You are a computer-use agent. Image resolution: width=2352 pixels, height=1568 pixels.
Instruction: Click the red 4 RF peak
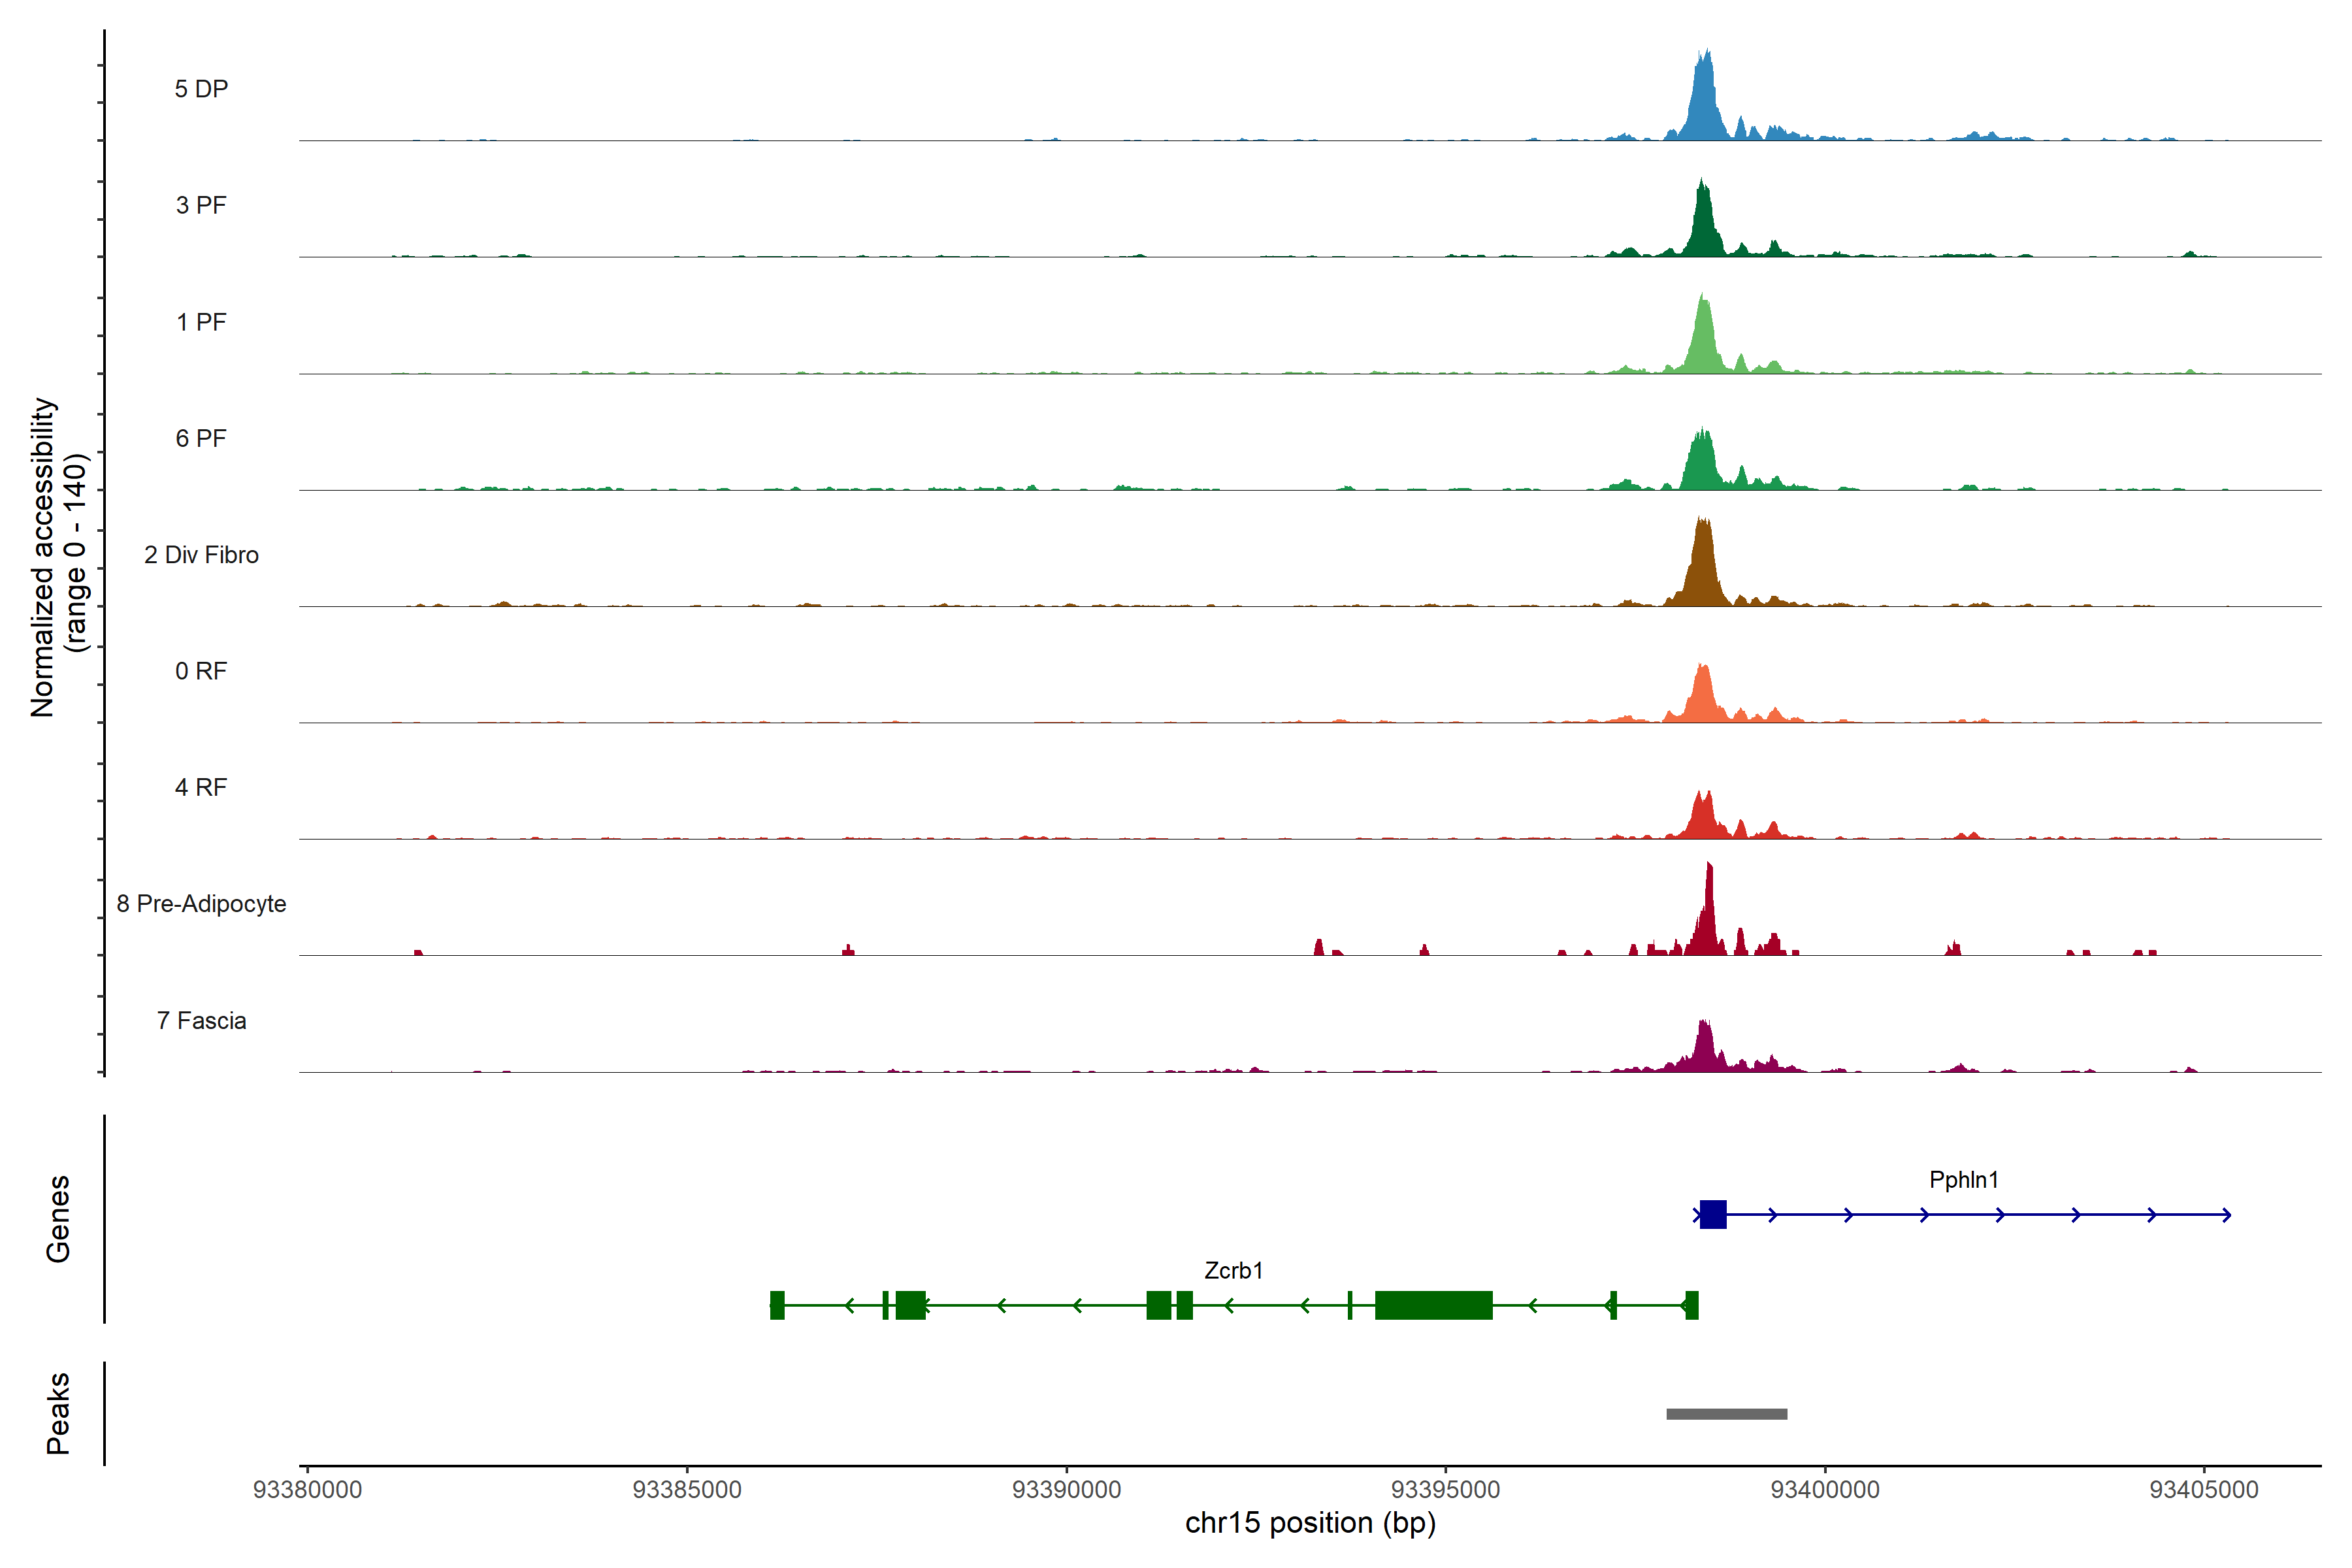coord(1703,820)
